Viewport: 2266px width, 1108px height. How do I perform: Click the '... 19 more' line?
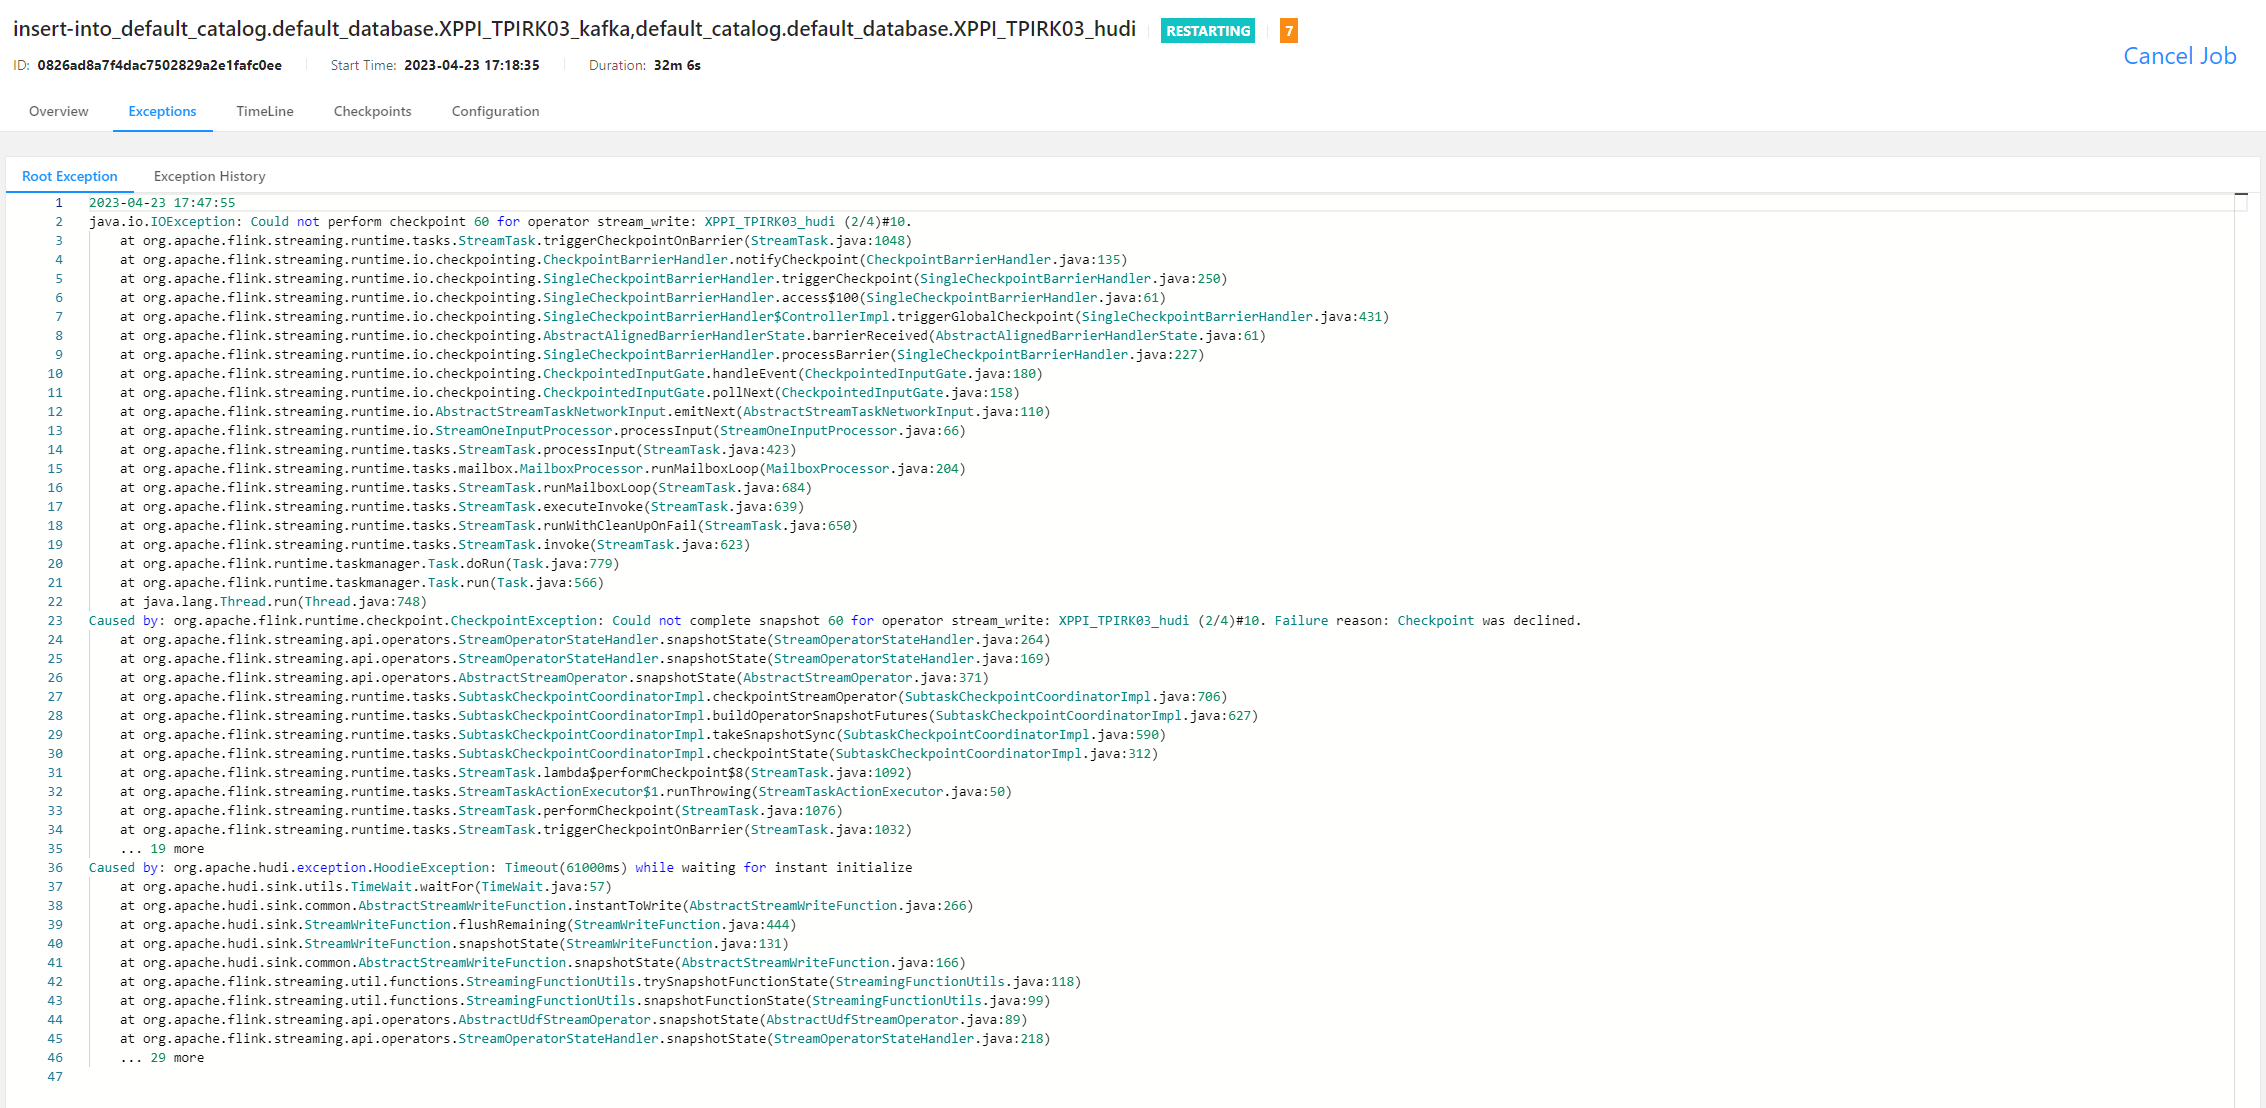click(x=162, y=848)
